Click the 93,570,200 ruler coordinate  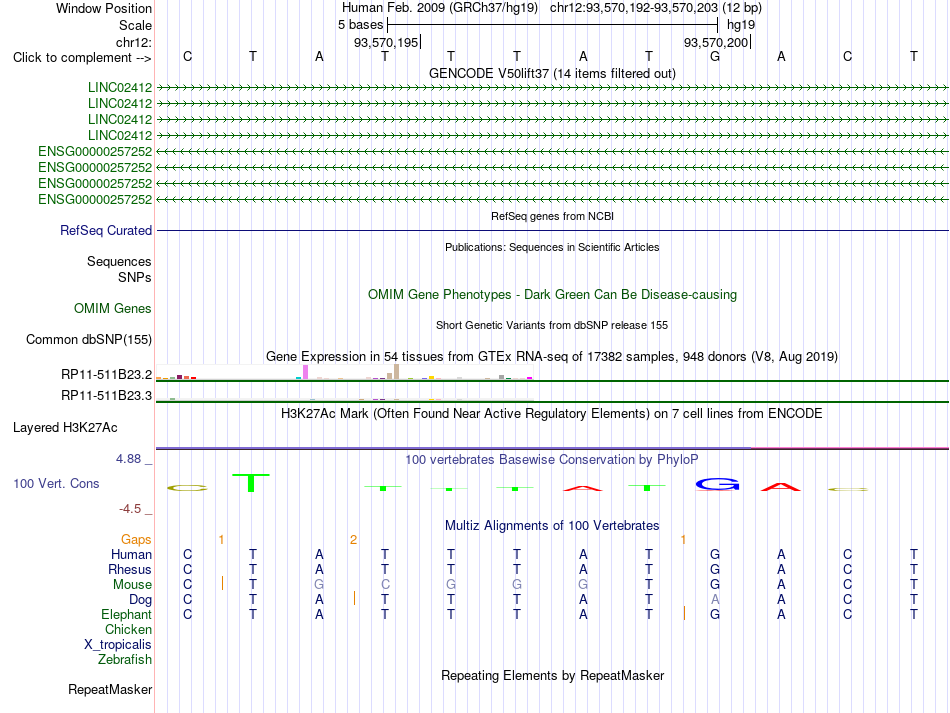coord(716,42)
